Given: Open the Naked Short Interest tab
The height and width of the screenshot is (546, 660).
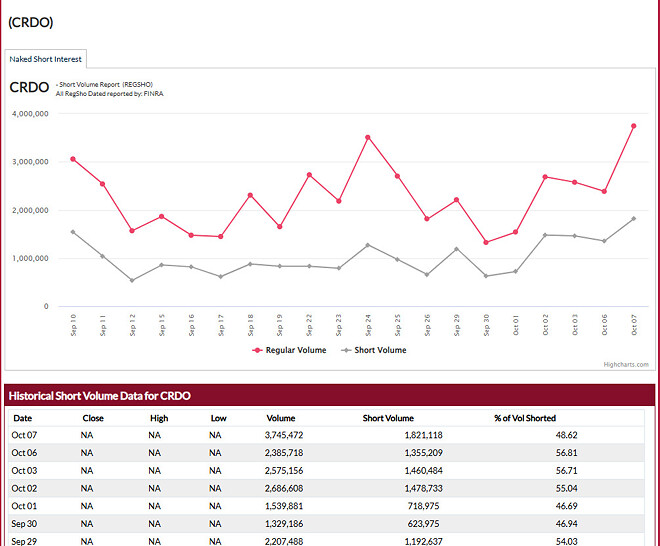Looking at the screenshot, I should click(46, 59).
